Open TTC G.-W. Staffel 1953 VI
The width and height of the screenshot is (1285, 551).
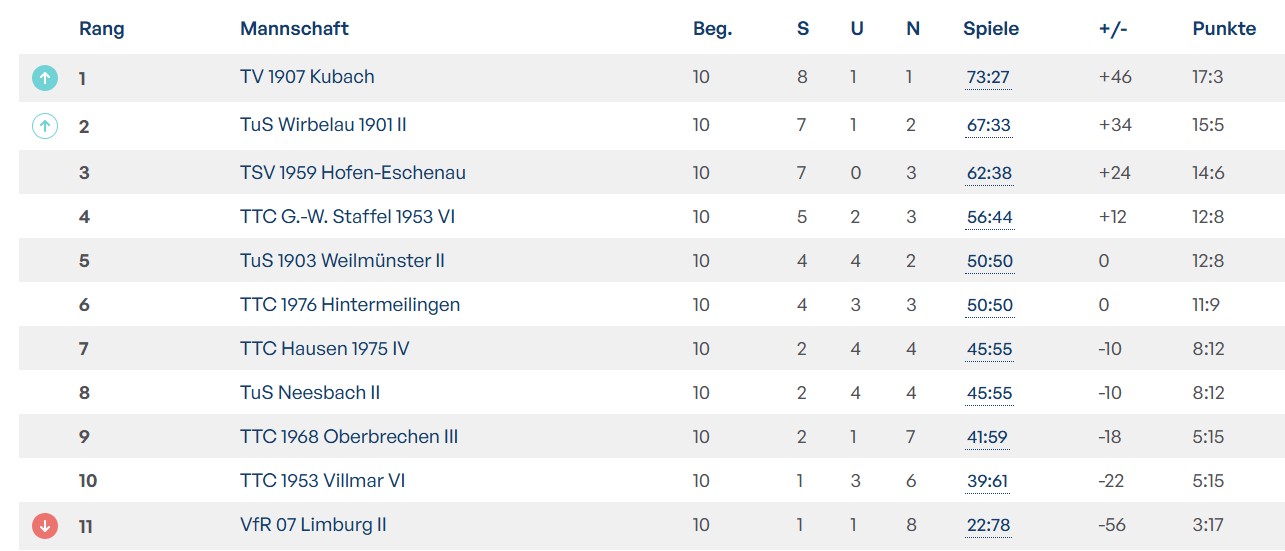(x=347, y=217)
